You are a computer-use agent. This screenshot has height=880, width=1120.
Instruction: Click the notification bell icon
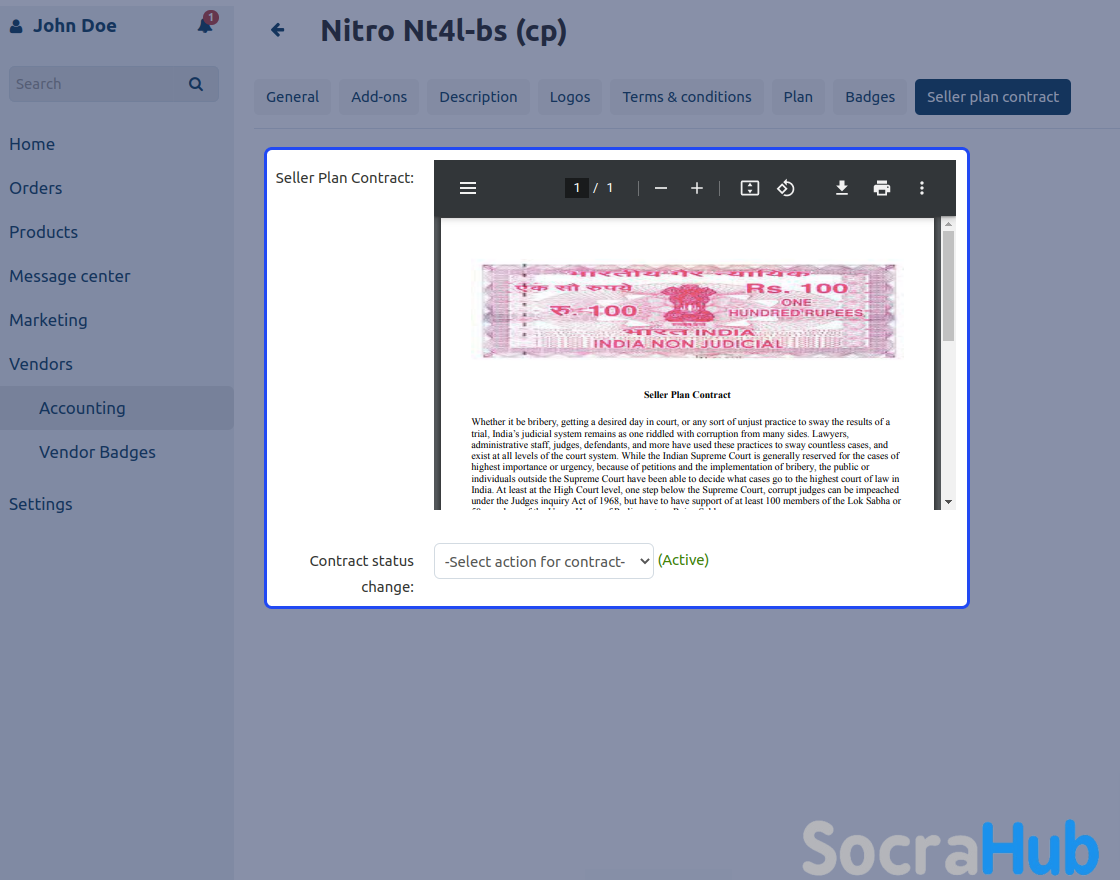tap(206, 26)
